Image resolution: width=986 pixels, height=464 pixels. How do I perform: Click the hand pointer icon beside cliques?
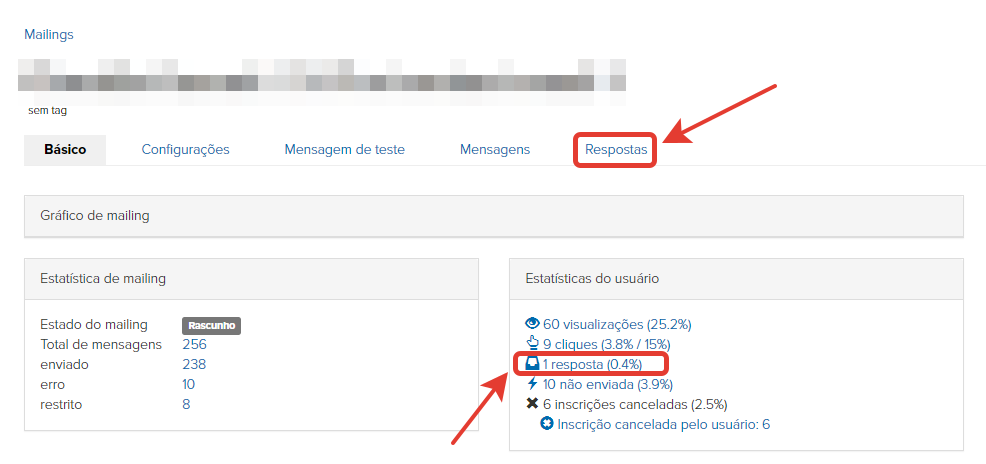[533, 343]
